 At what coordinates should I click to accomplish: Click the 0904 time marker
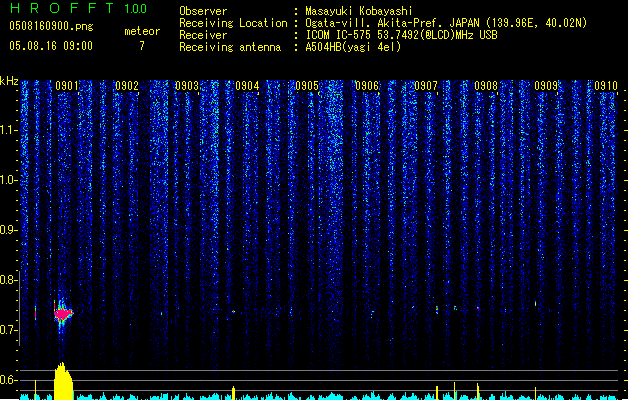tap(247, 86)
